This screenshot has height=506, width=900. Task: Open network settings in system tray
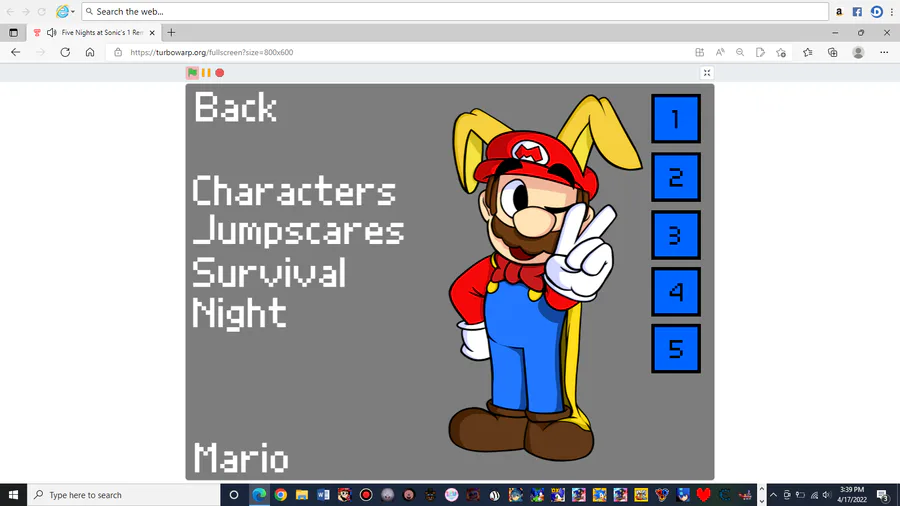coord(814,495)
